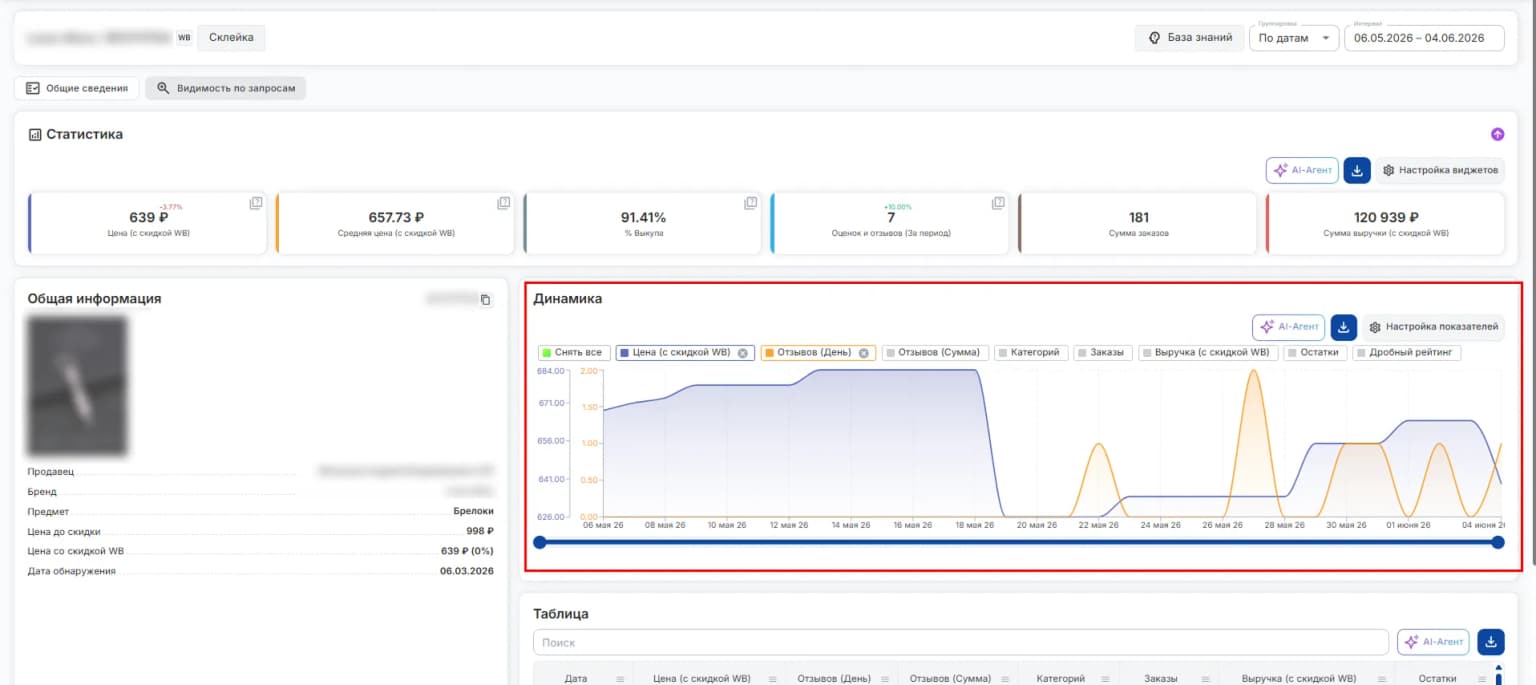Open Настройка показателей settings

(1433, 327)
